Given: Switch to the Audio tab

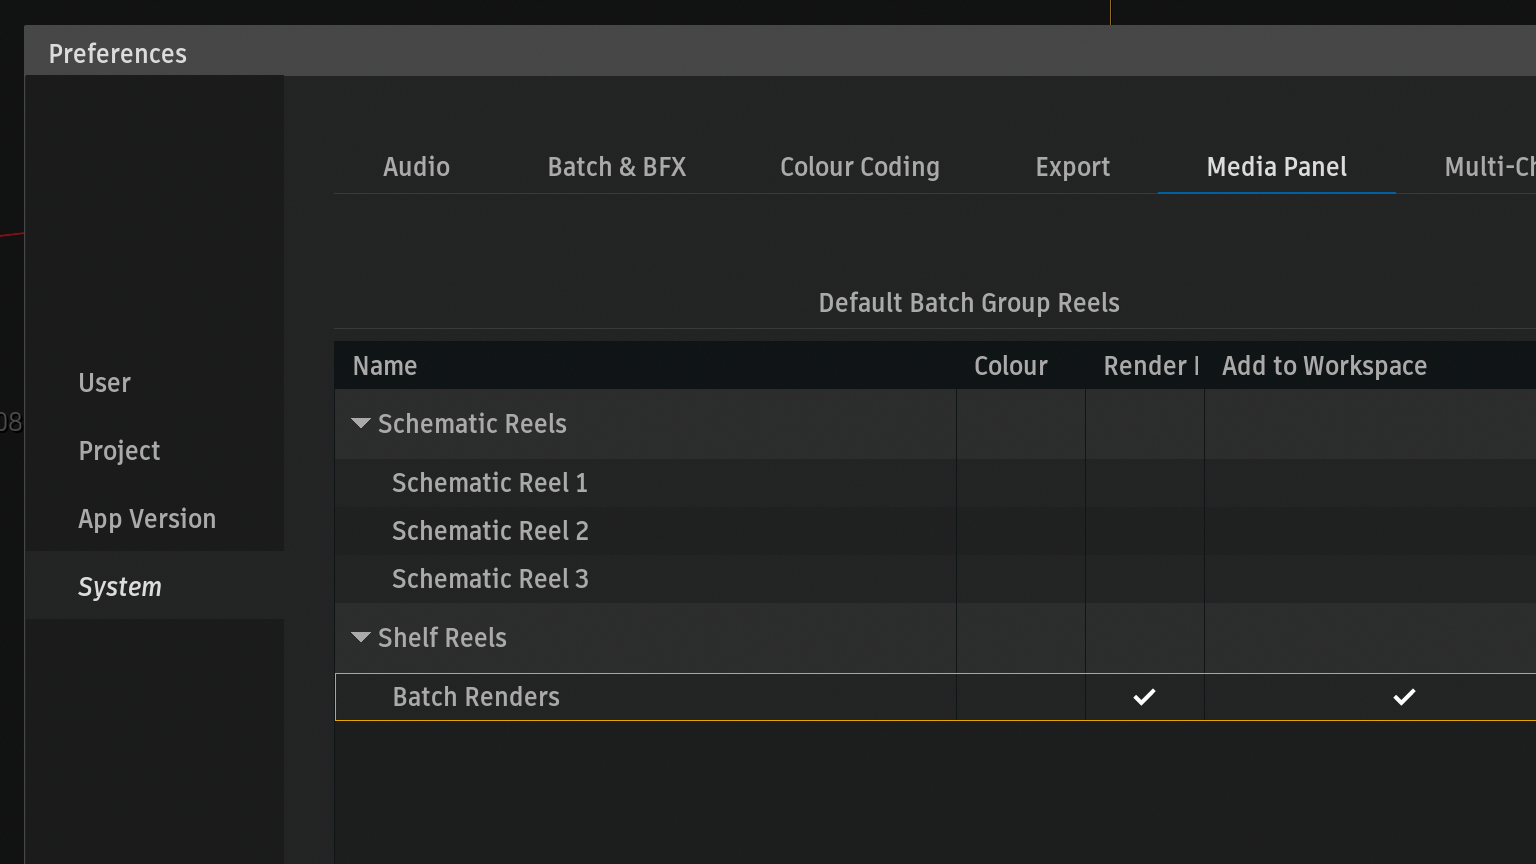Looking at the screenshot, I should [416, 167].
